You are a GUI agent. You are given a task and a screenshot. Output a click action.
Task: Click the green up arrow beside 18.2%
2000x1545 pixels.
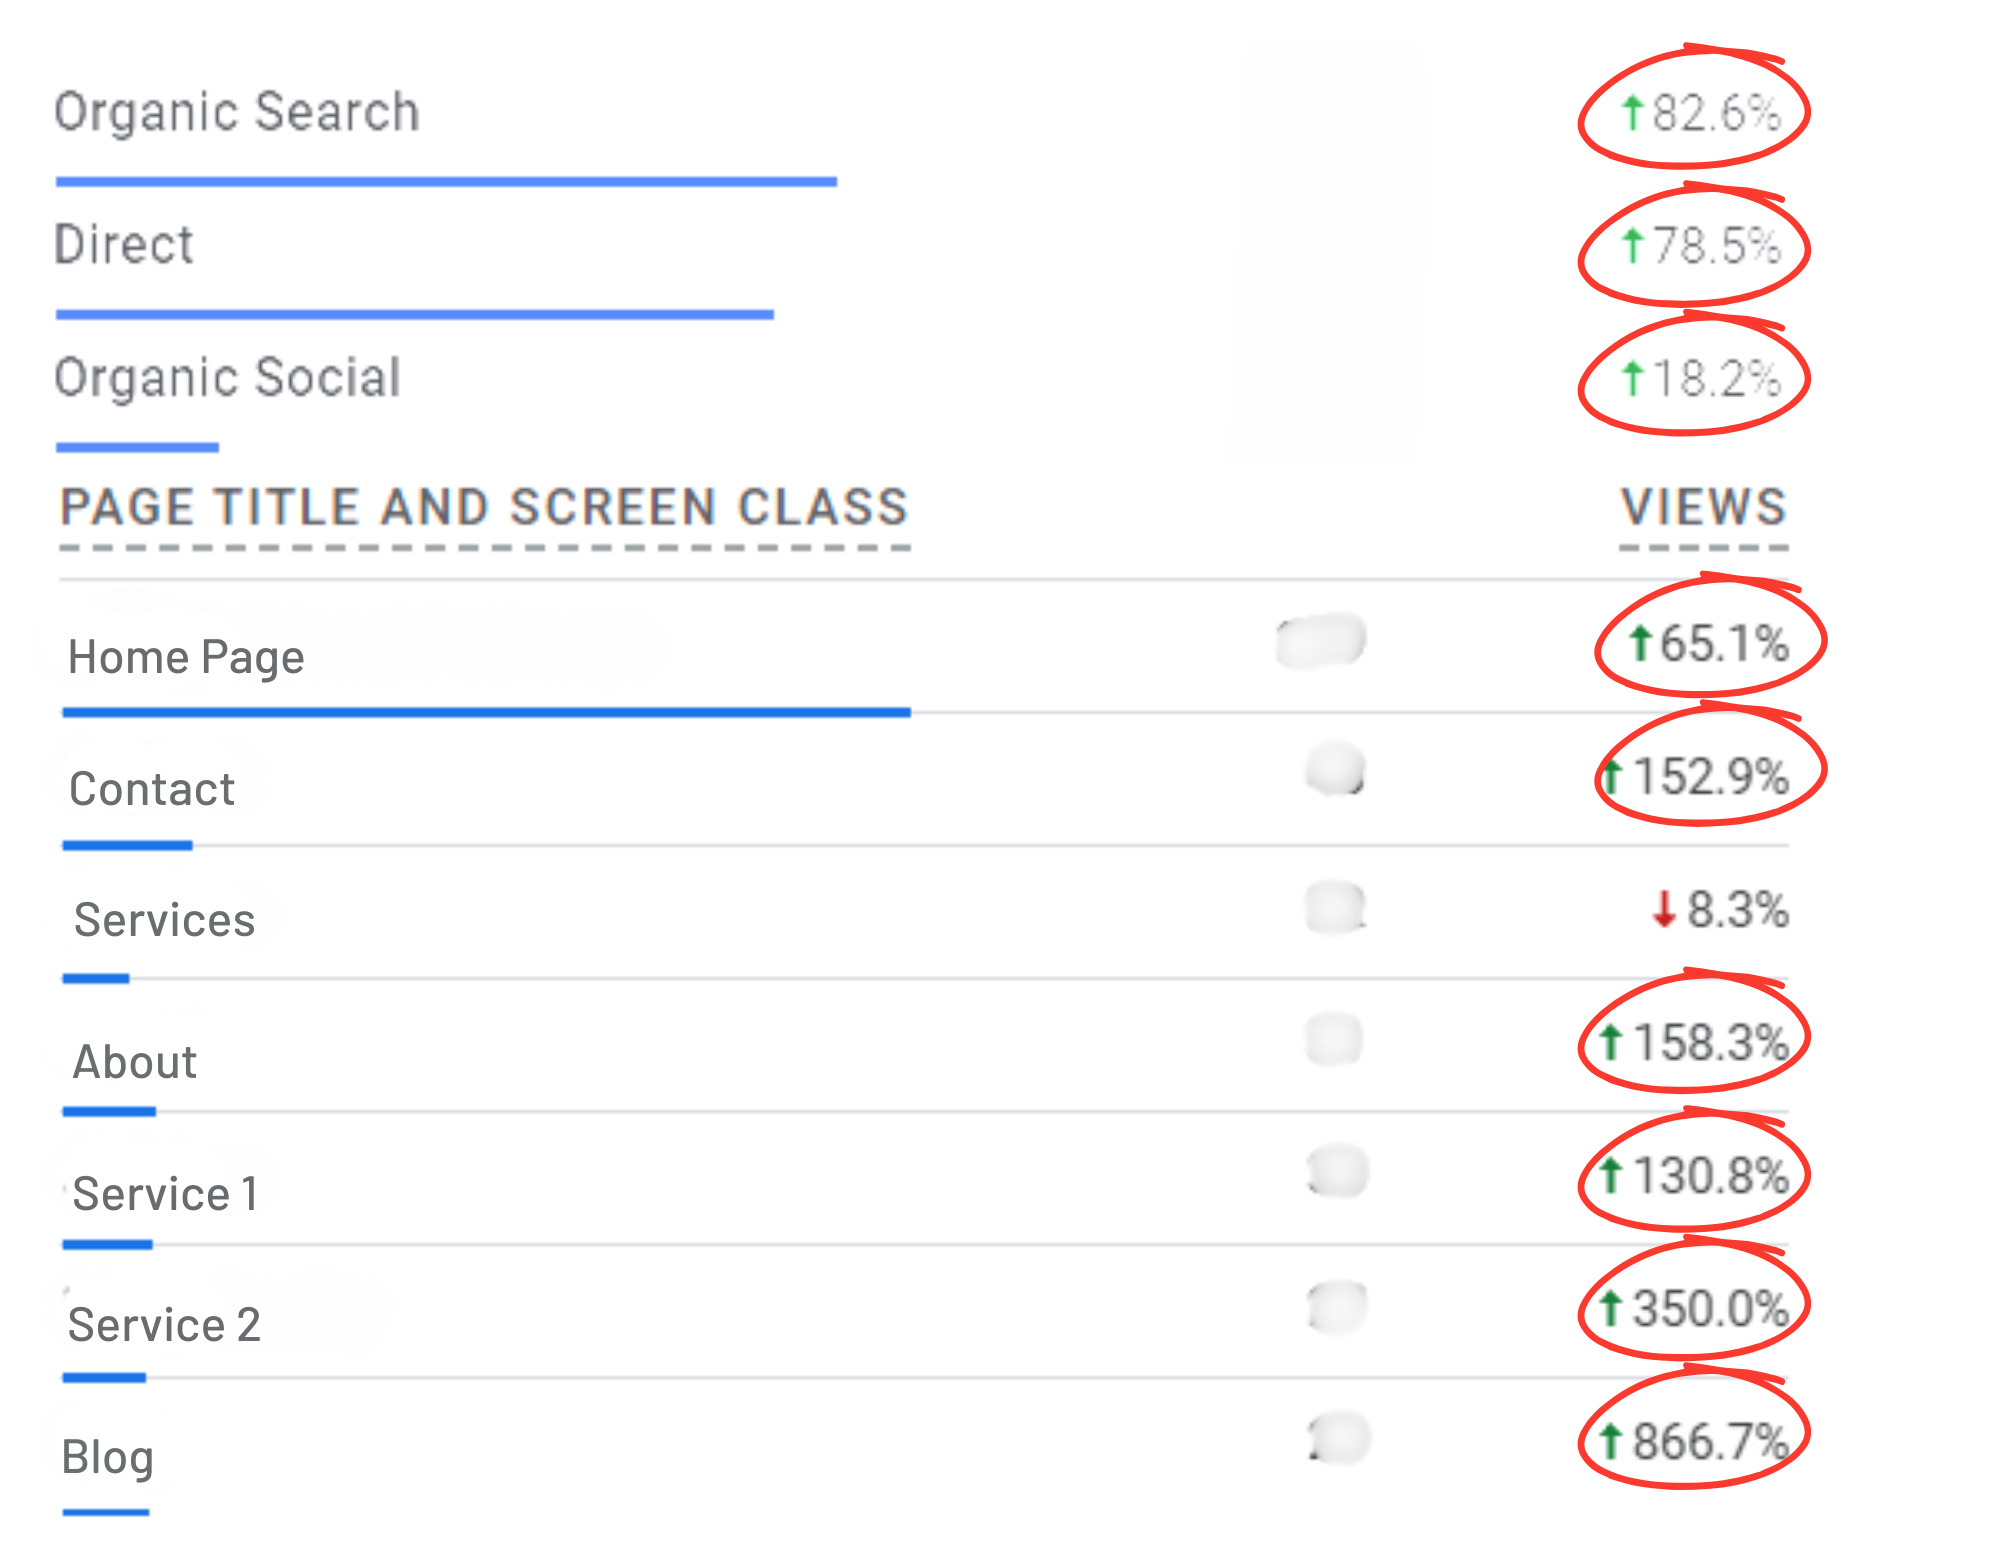pos(1632,378)
